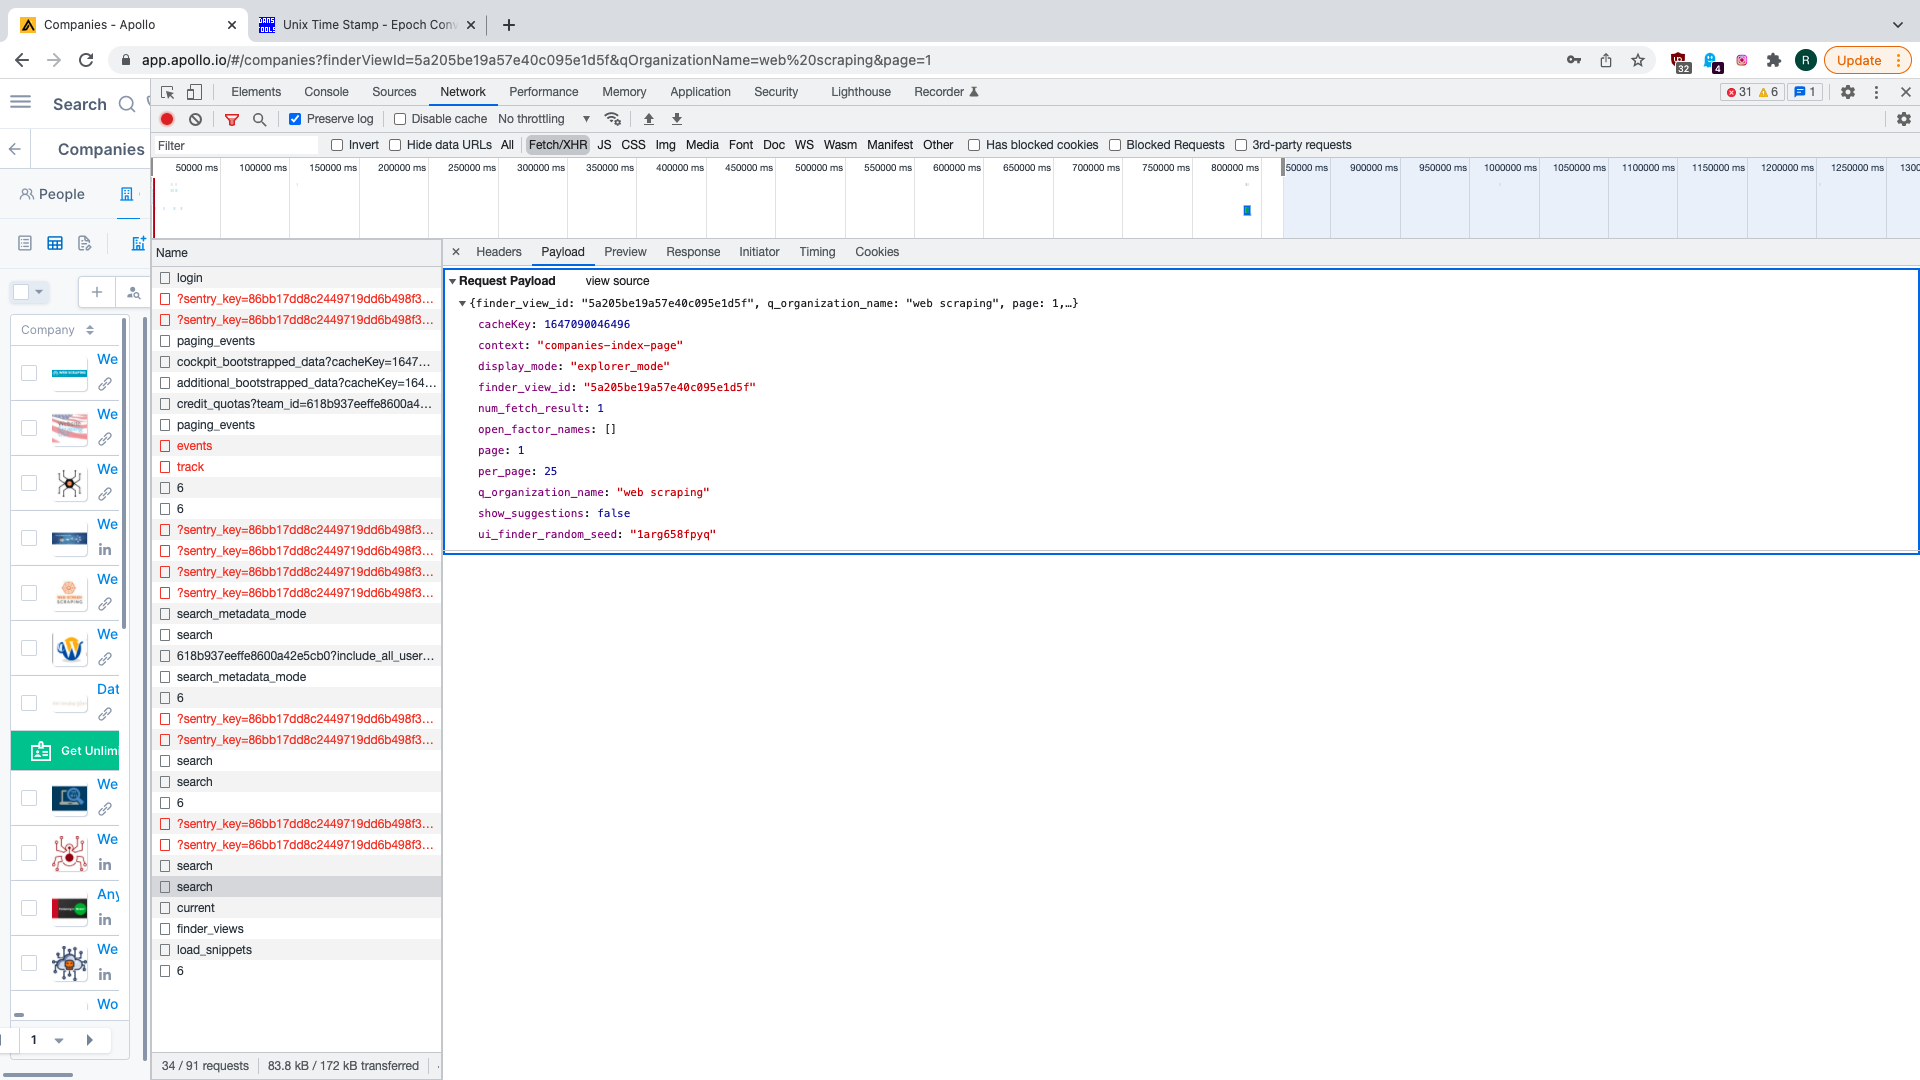Open network conditions wifi icon
This screenshot has width=1920, height=1080.
(x=613, y=119)
